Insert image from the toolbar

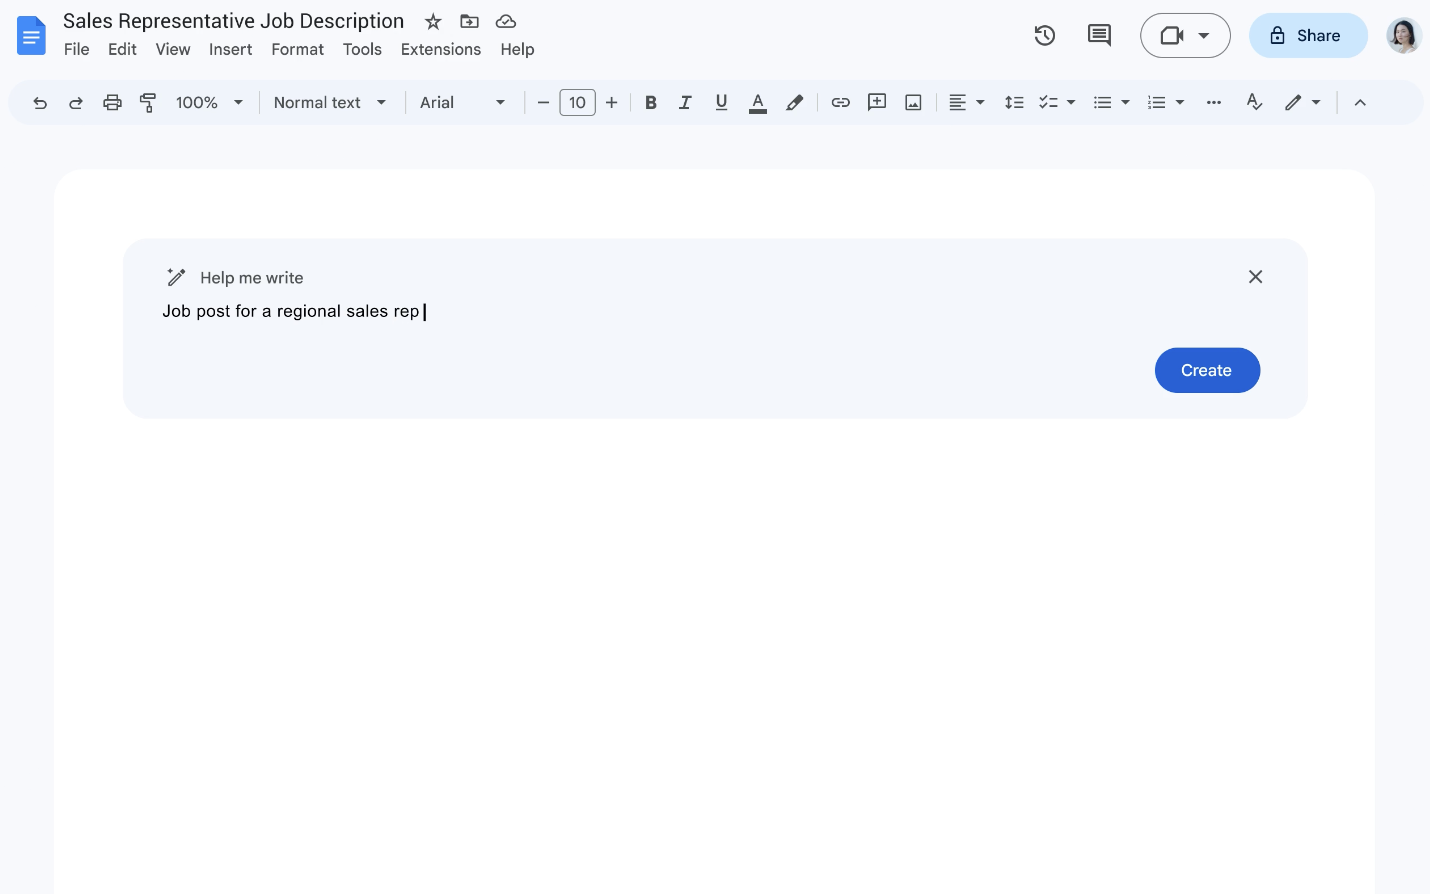point(913,103)
